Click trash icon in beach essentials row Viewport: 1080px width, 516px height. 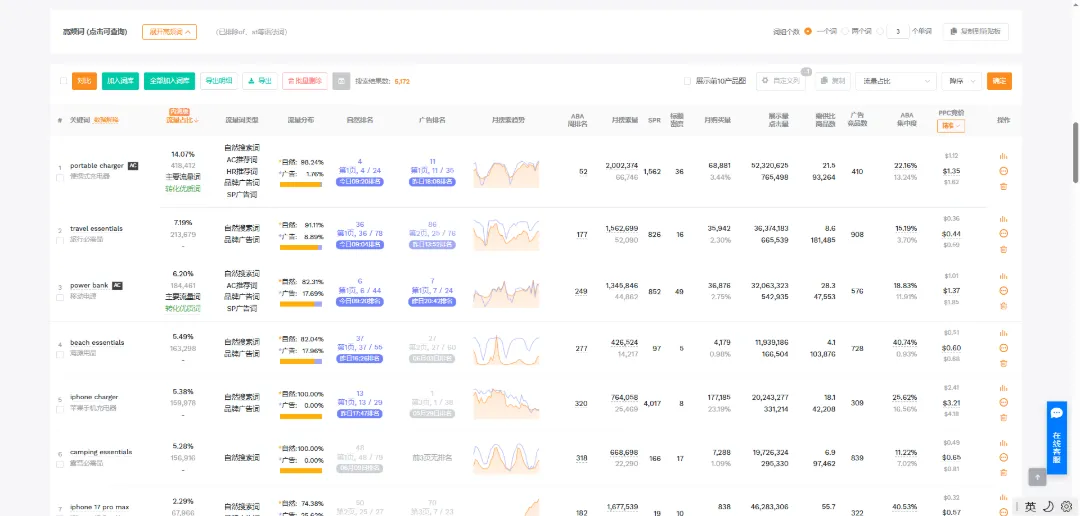[x=1003, y=363]
